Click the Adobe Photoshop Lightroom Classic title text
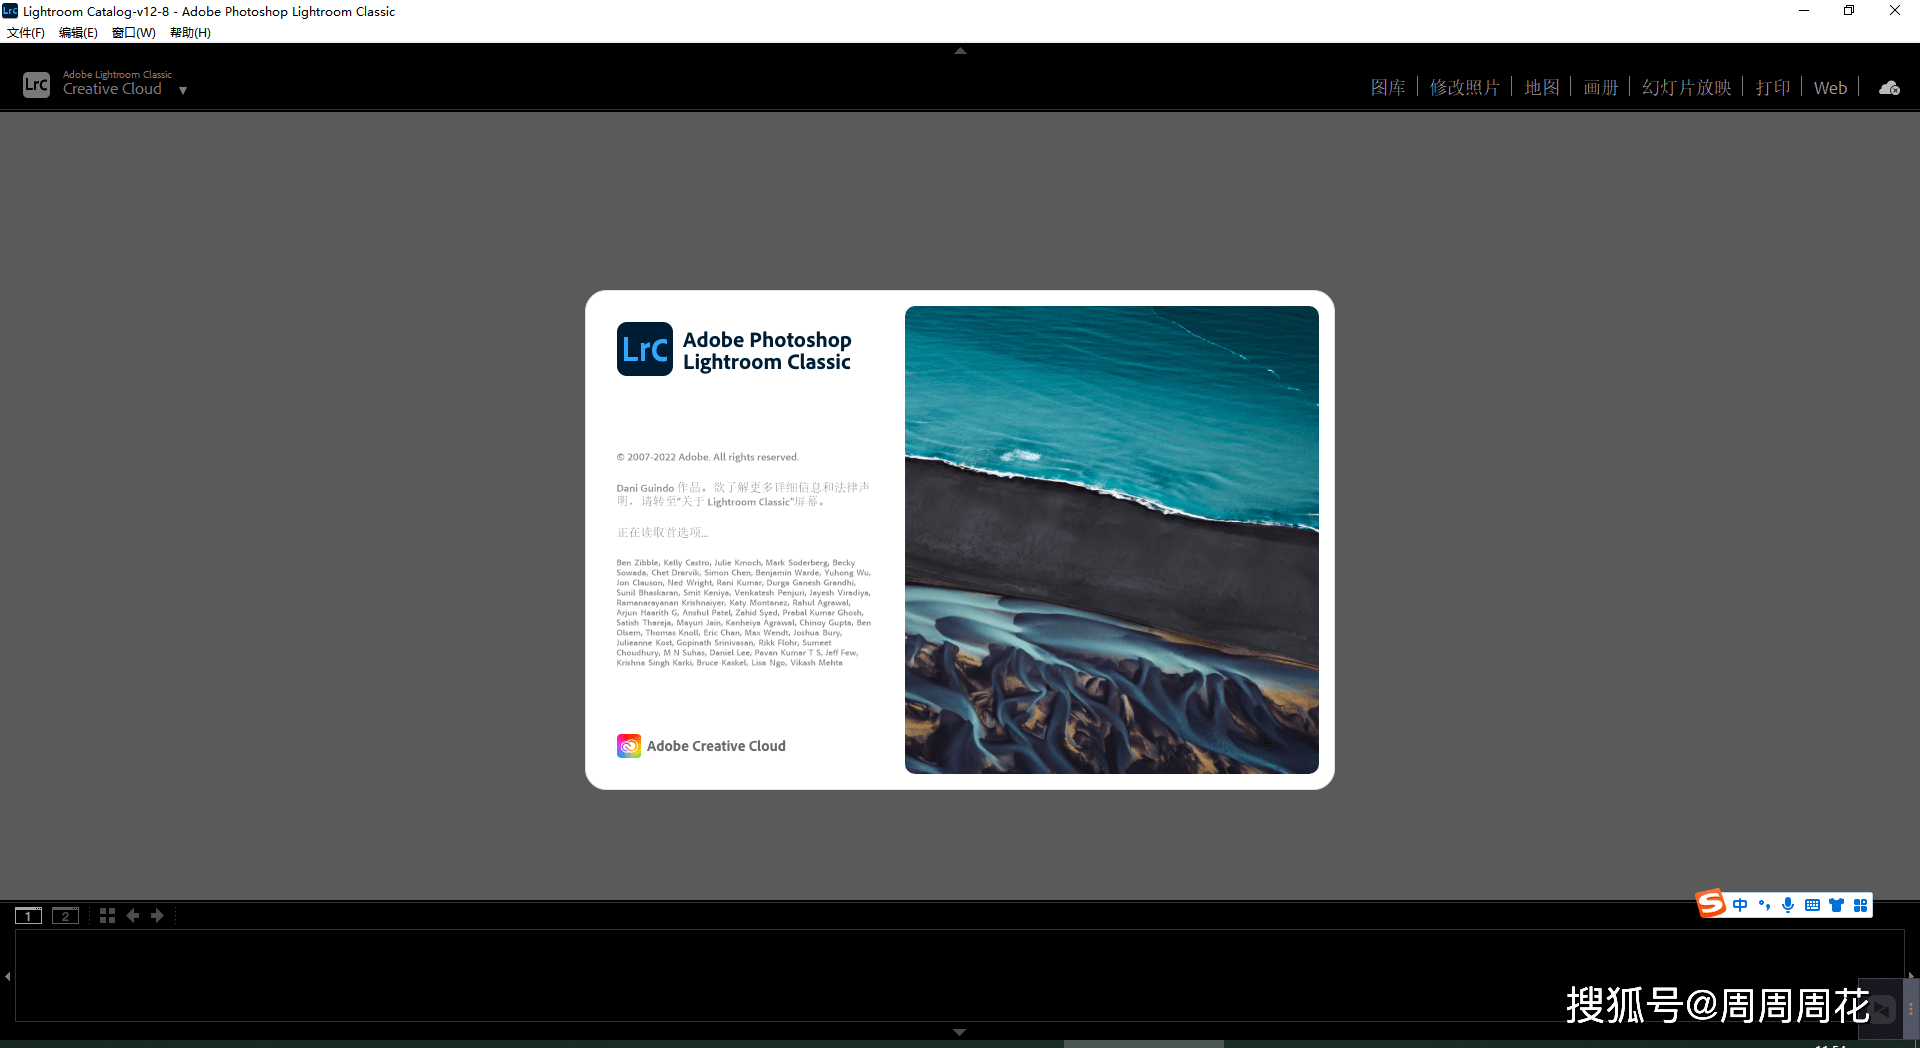 pyautogui.click(x=767, y=351)
